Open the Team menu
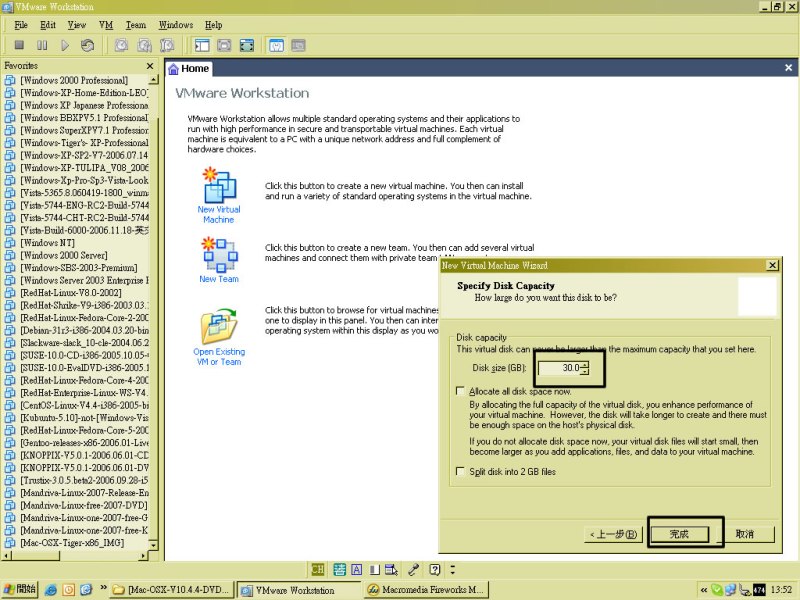Image resolution: width=800 pixels, height=600 pixels. [x=136, y=25]
